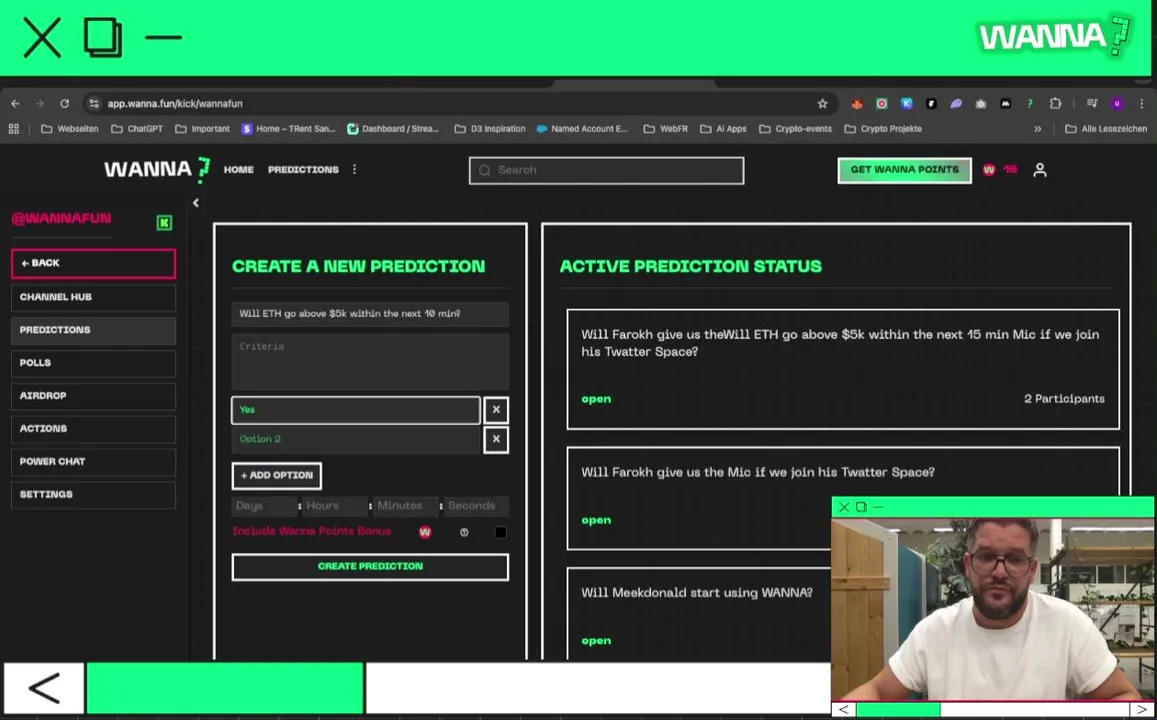
Task: Open site info icon in the address bar
Action: [x=94, y=104]
